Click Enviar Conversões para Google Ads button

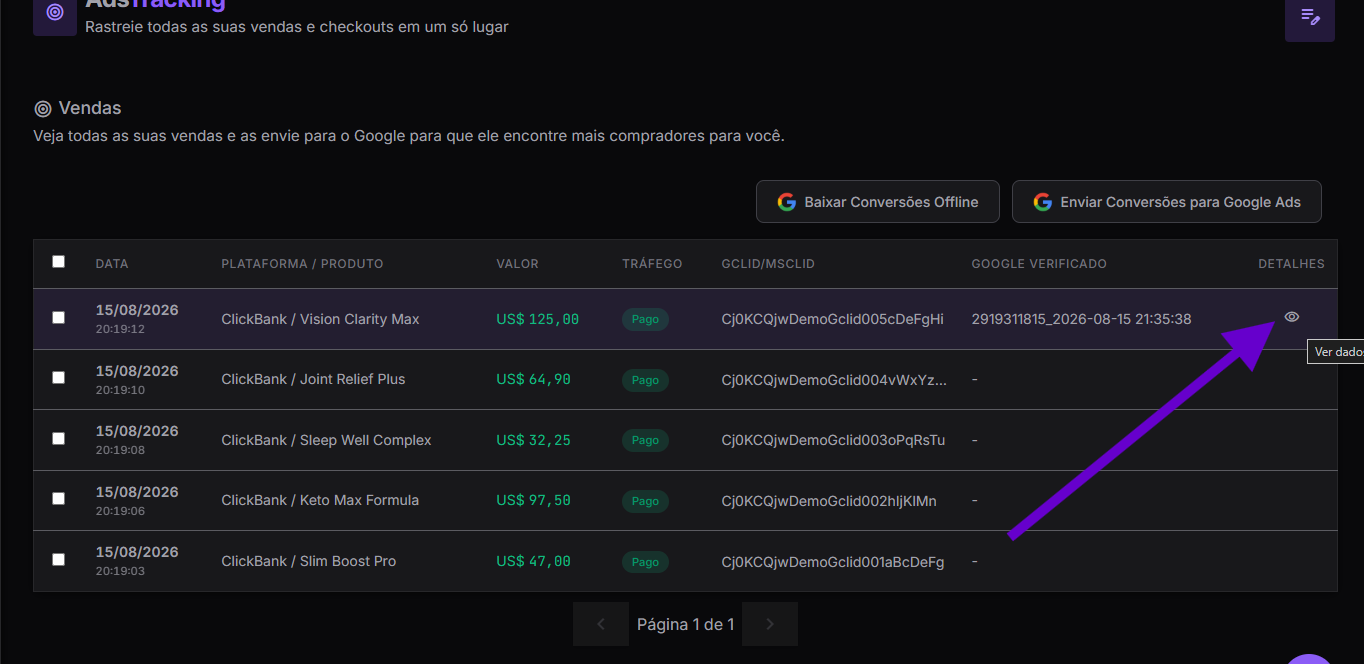point(1167,202)
